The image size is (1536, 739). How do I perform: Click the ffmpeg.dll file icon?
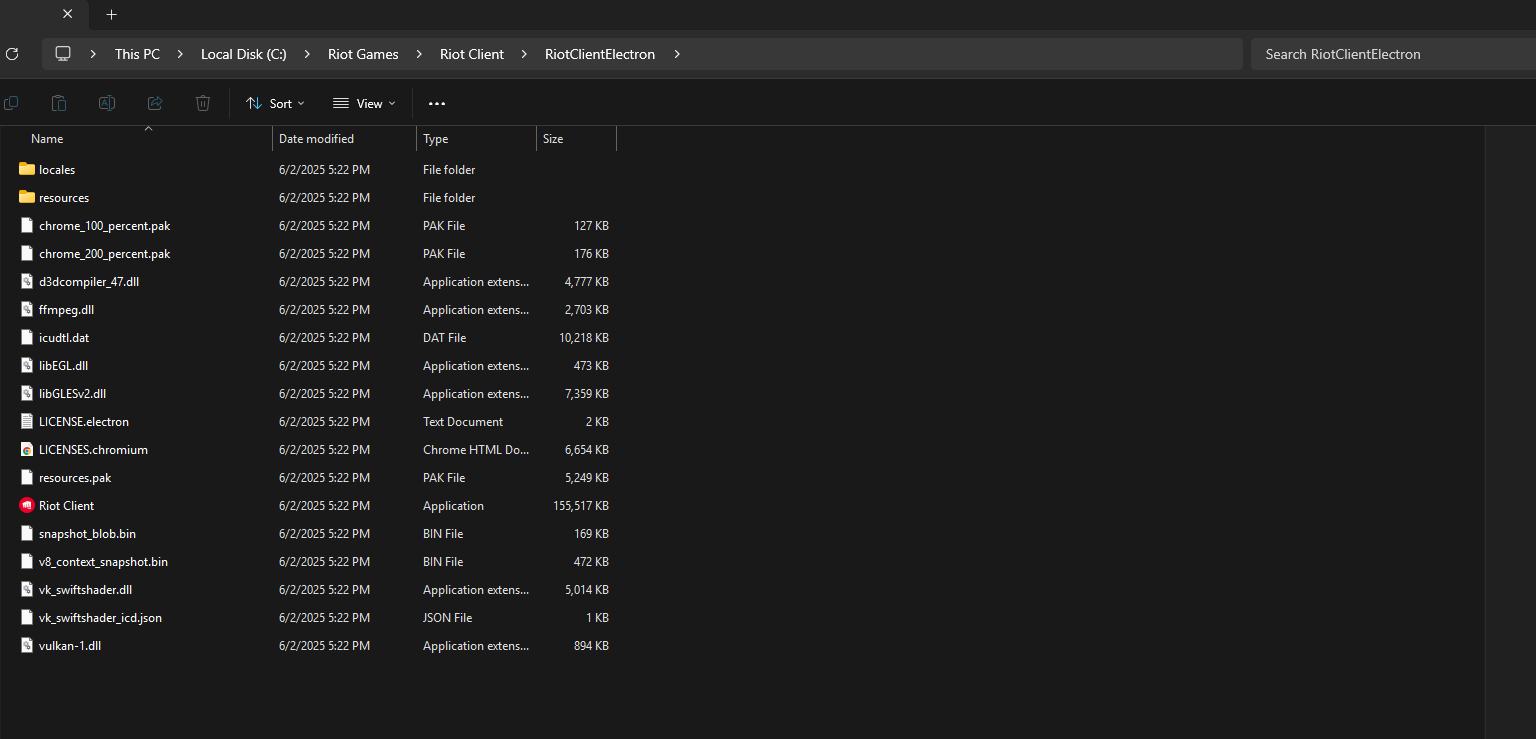click(x=27, y=309)
